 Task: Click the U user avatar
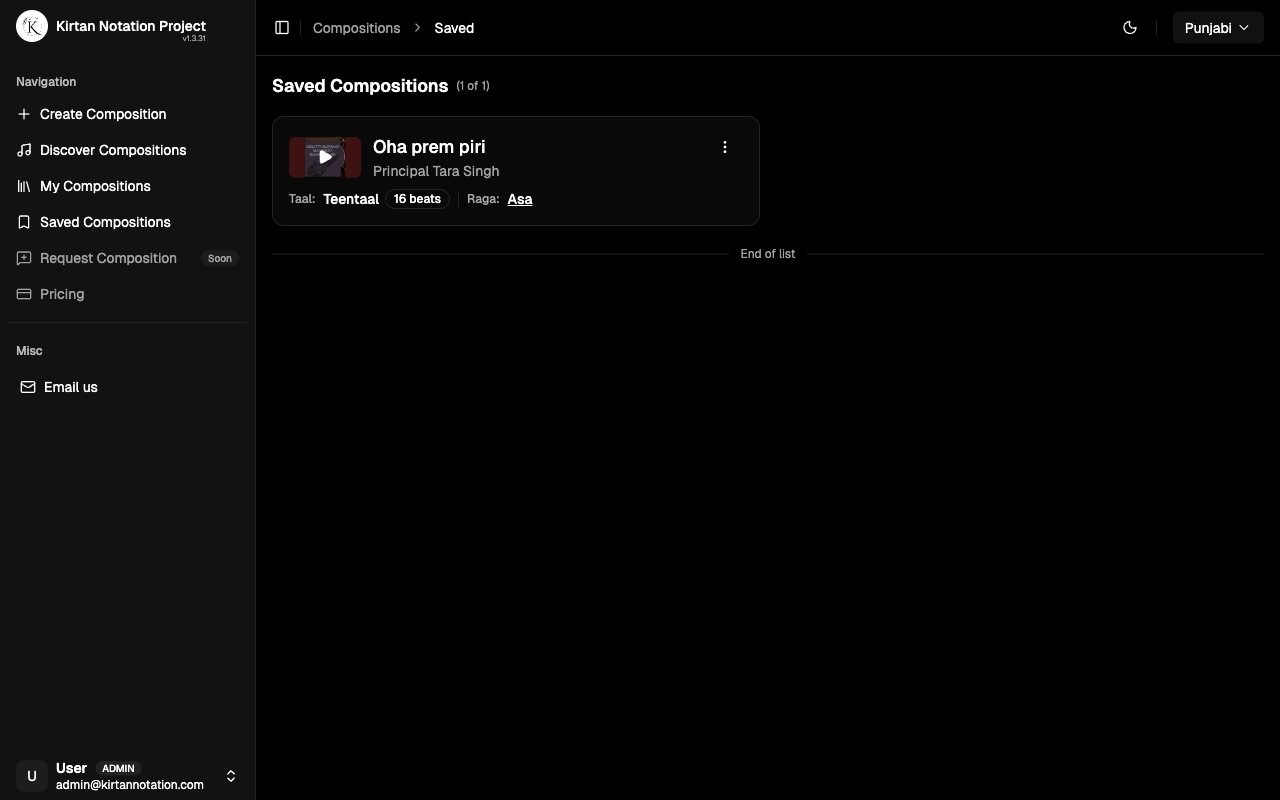coord(32,776)
